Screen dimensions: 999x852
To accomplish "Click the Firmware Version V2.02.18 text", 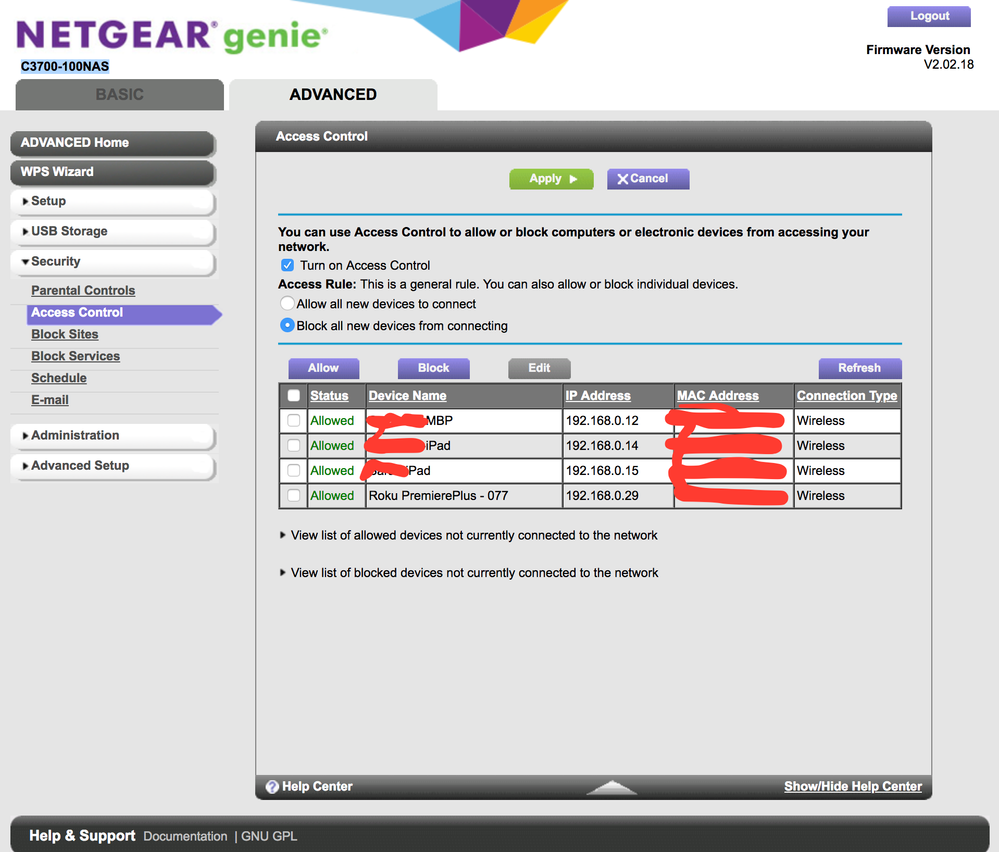I will [x=919, y=57].
